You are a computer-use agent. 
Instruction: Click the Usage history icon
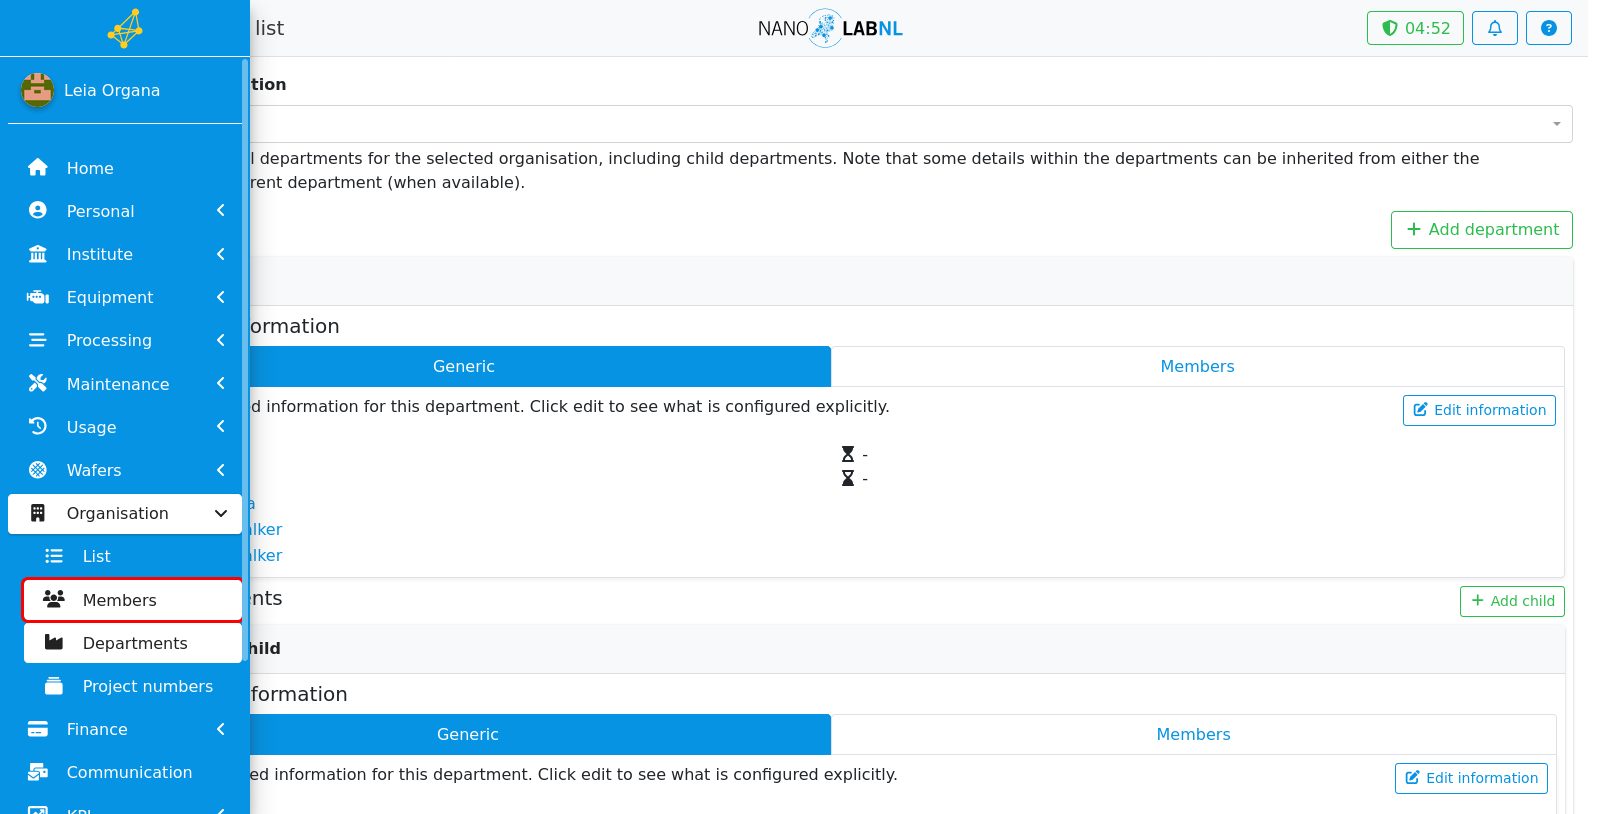tap(38, 426)
